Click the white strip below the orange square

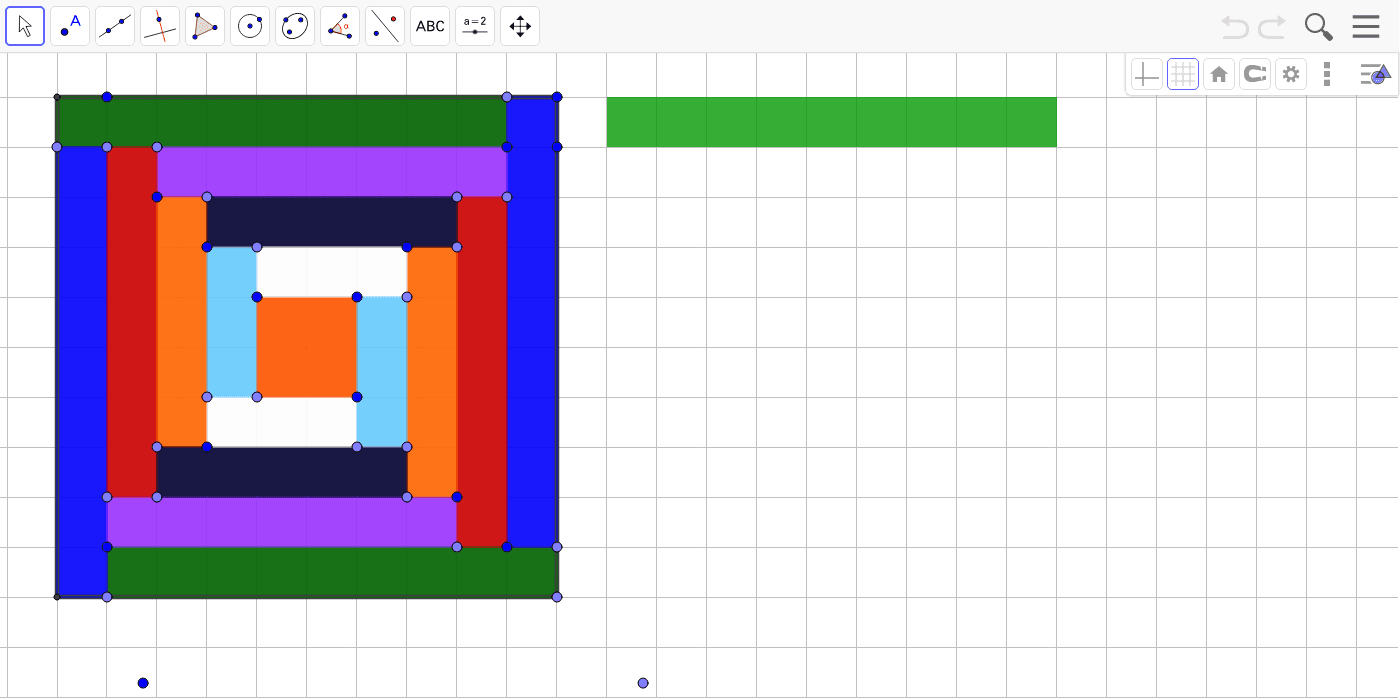coord(282,422)
